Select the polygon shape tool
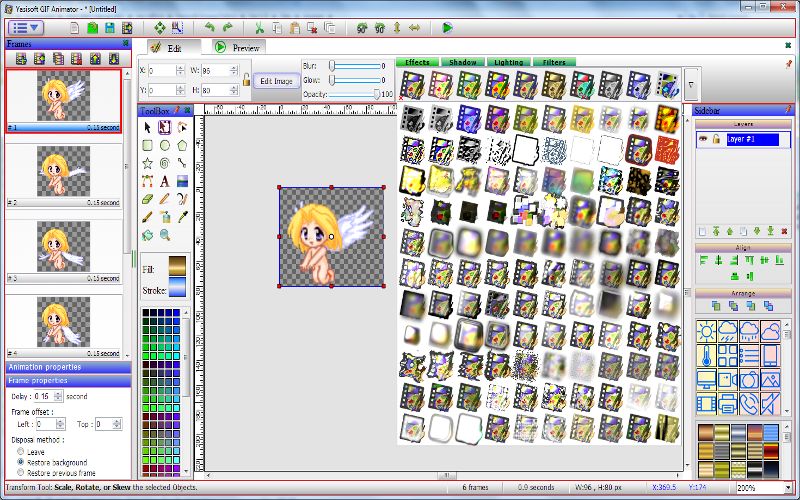800x500 pixels. [x=182, y=145]
